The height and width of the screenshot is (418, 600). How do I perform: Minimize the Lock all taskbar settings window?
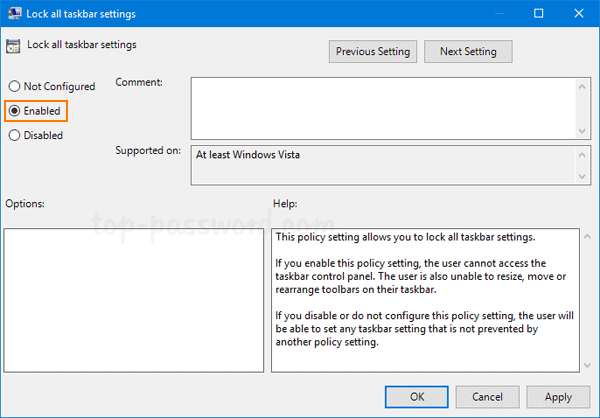pos(493,14)
